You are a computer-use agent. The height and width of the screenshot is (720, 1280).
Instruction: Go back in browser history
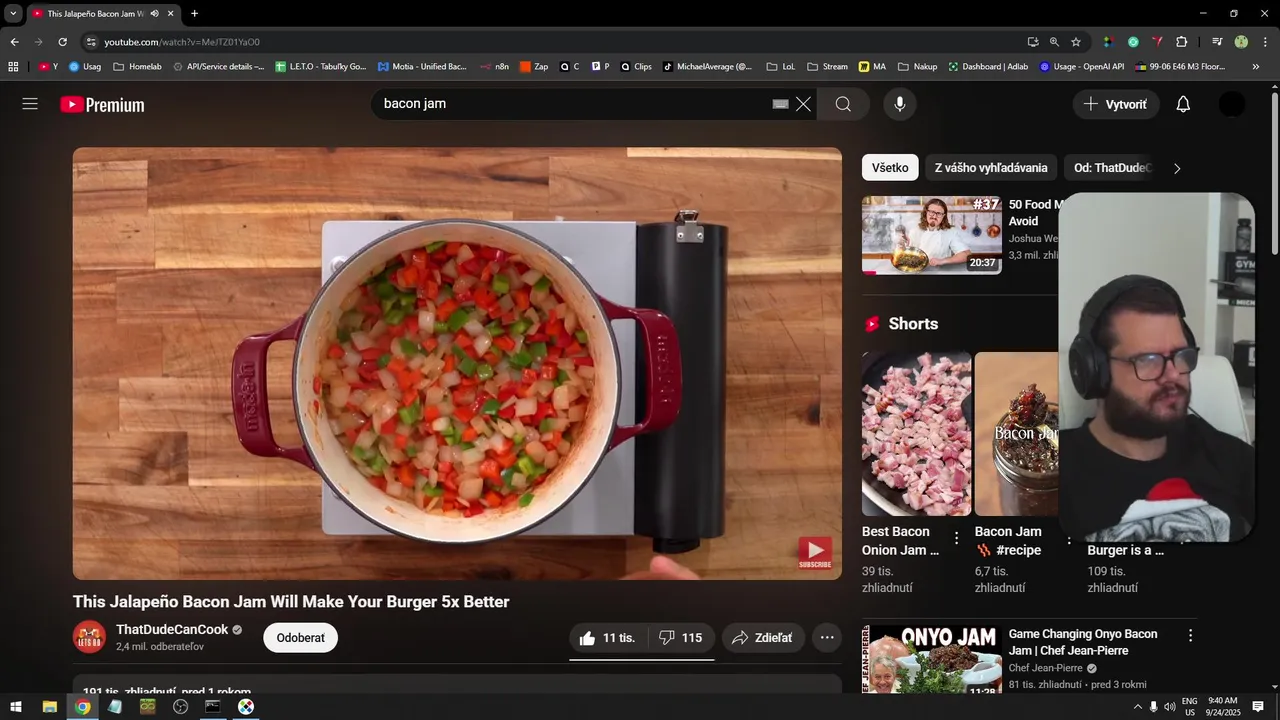14,42
